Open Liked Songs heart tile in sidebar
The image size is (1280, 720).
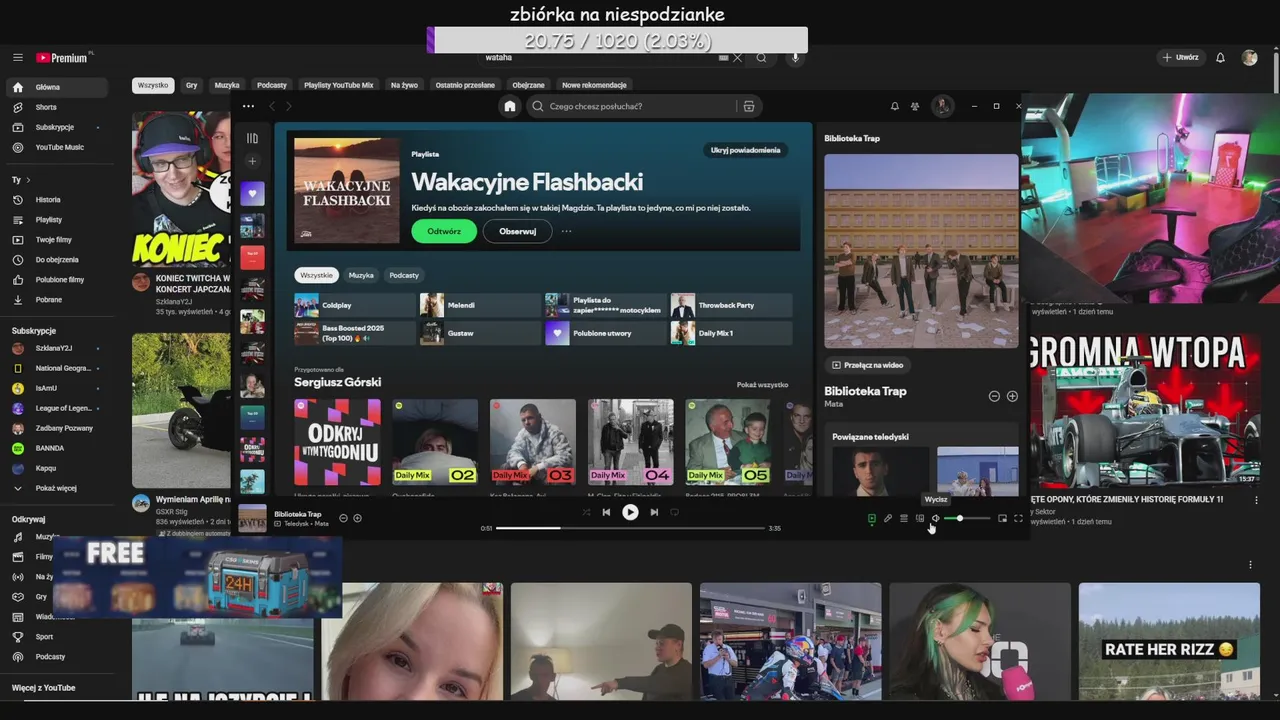click(252, 193)
